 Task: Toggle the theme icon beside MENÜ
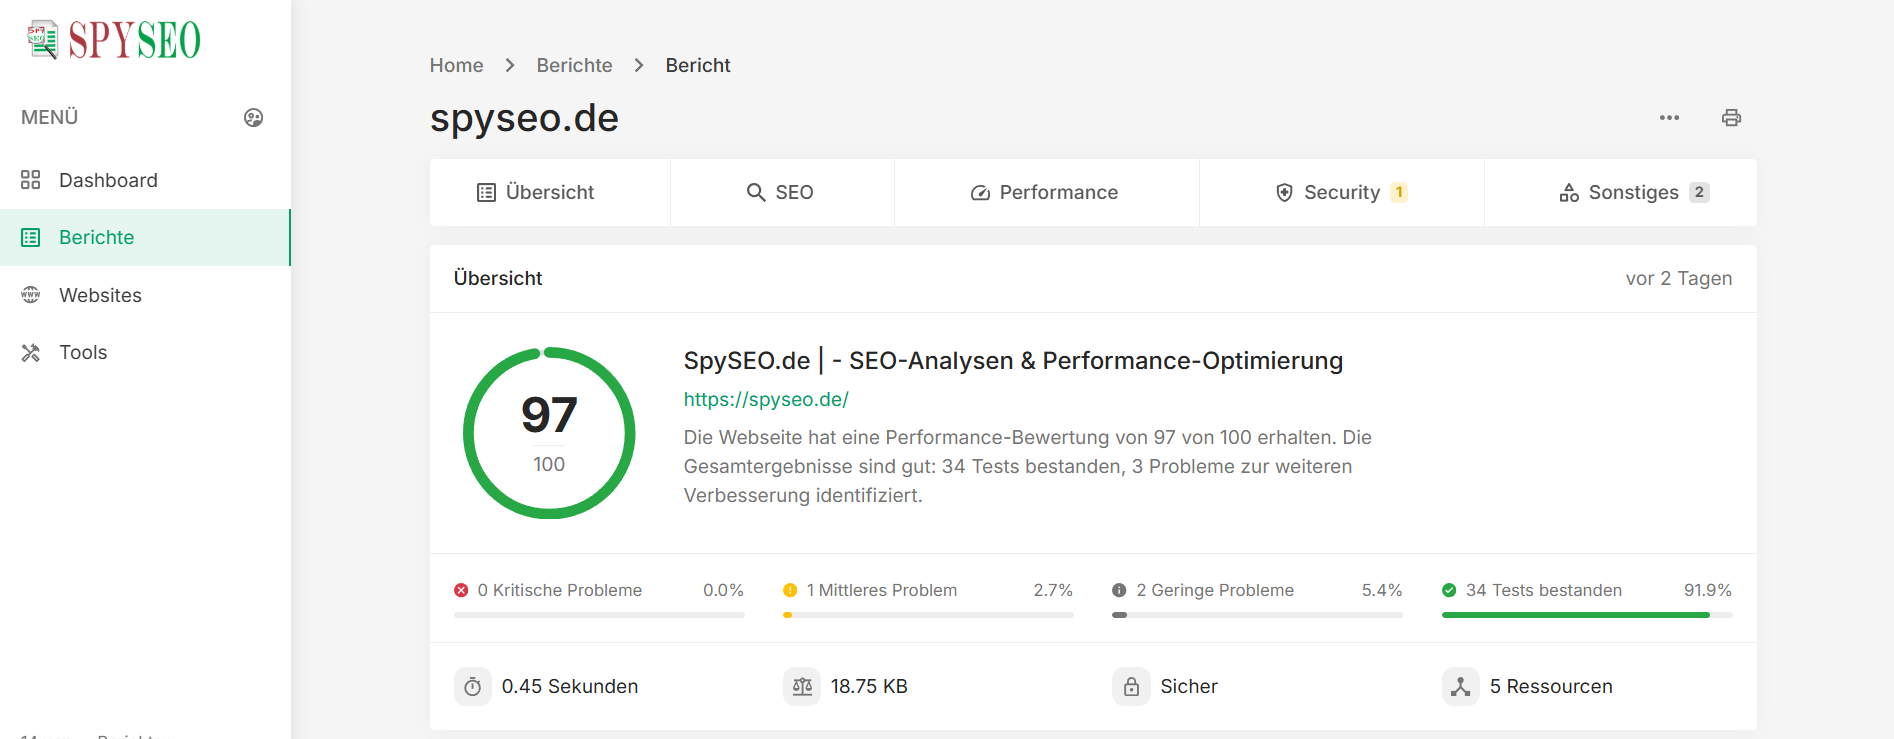tap(254, 118)
